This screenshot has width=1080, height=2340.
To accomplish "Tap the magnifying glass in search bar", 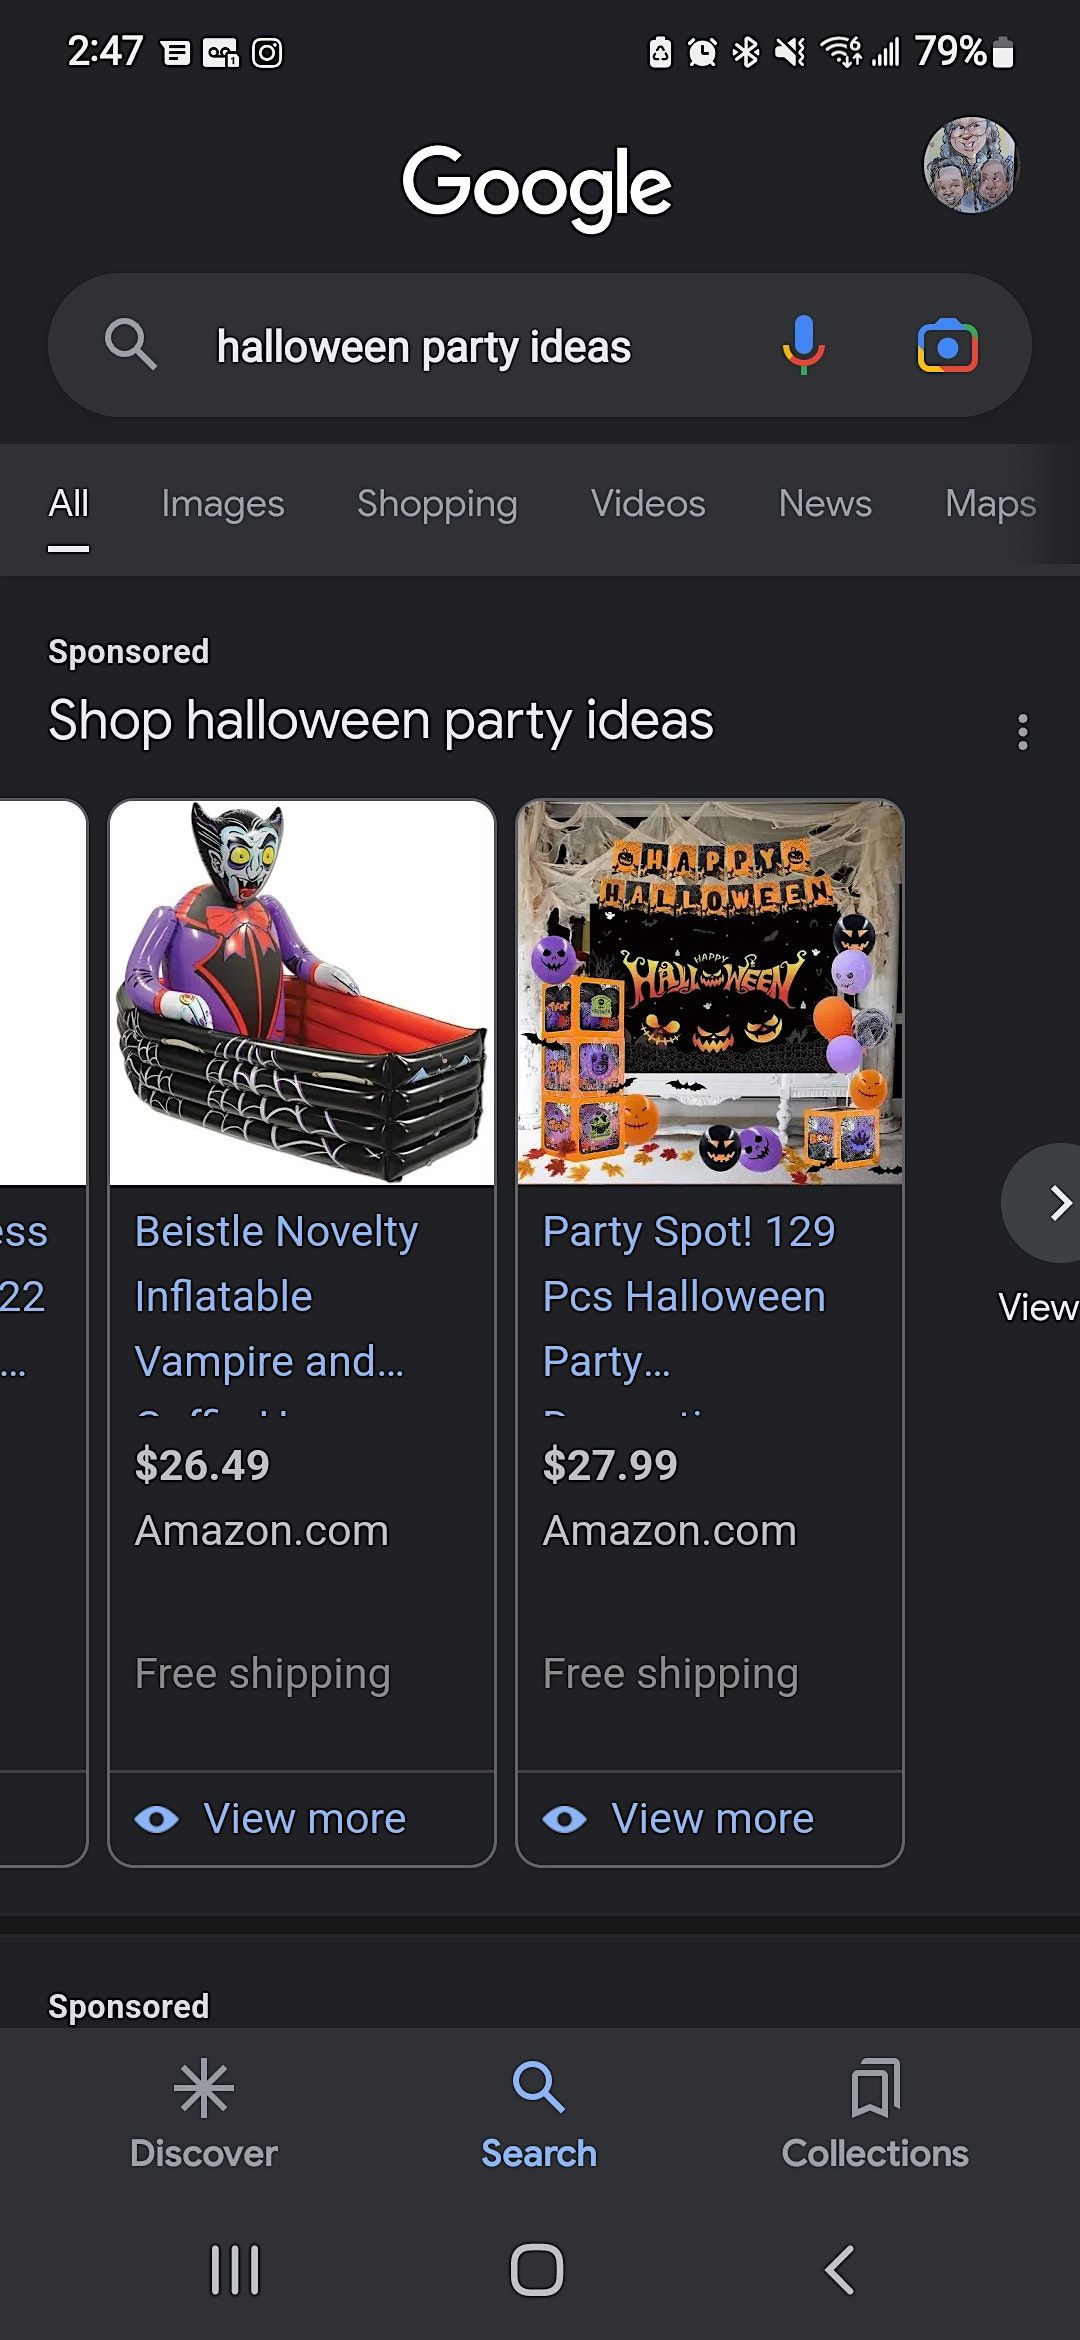I will tap(131, 345).
